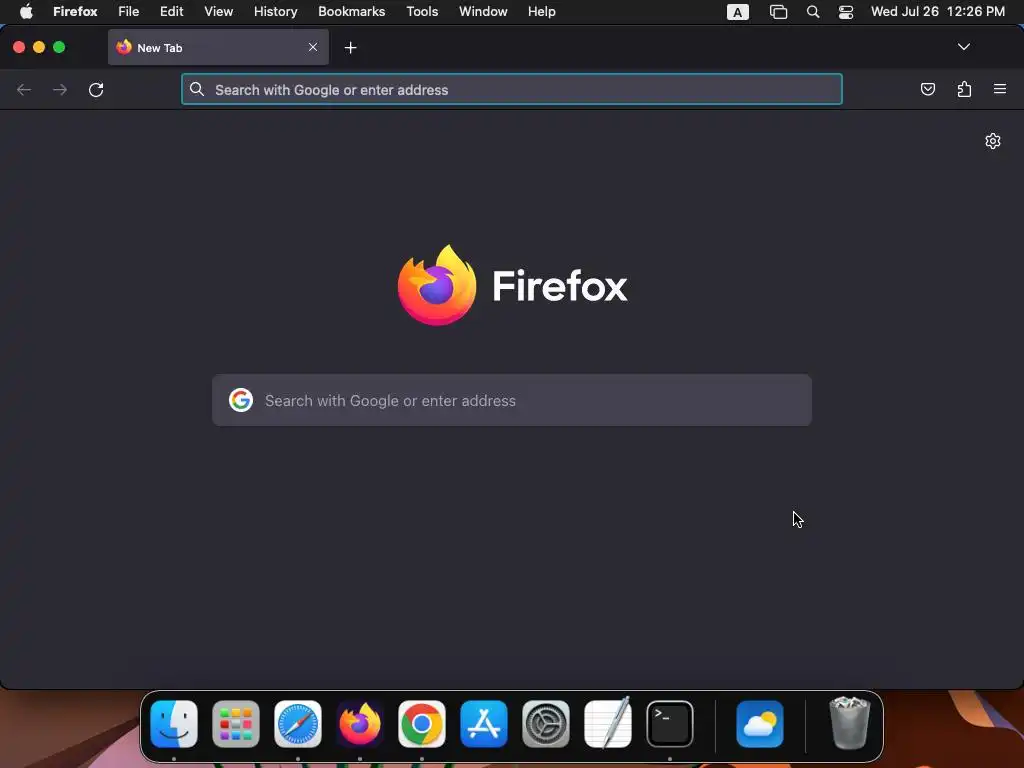
Task: Click the Firefox logo on new tab page
Action: point(437,285)
